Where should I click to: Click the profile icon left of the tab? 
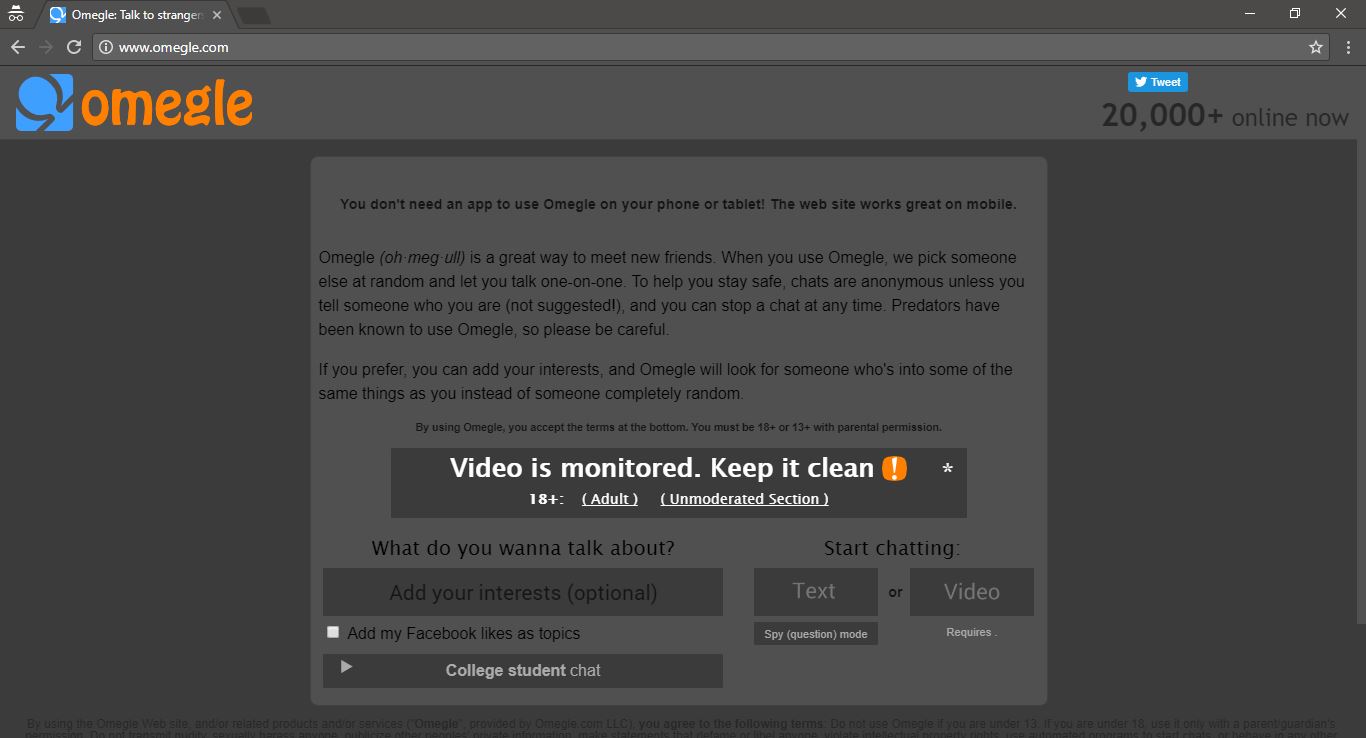pos(15,14)
